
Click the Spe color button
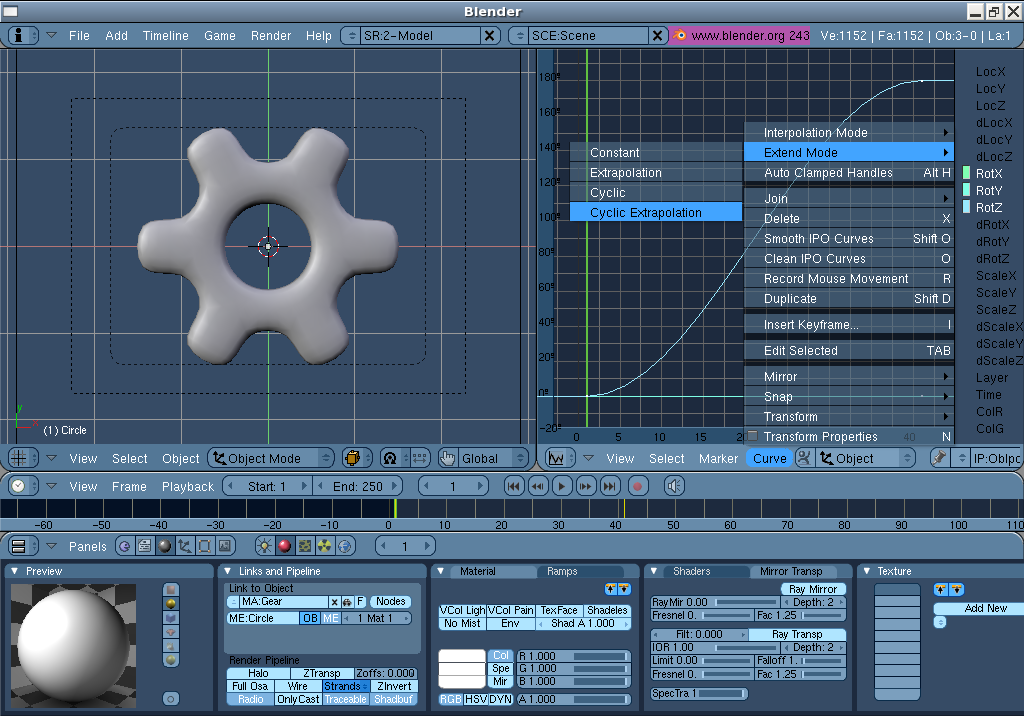coord(501,668)
